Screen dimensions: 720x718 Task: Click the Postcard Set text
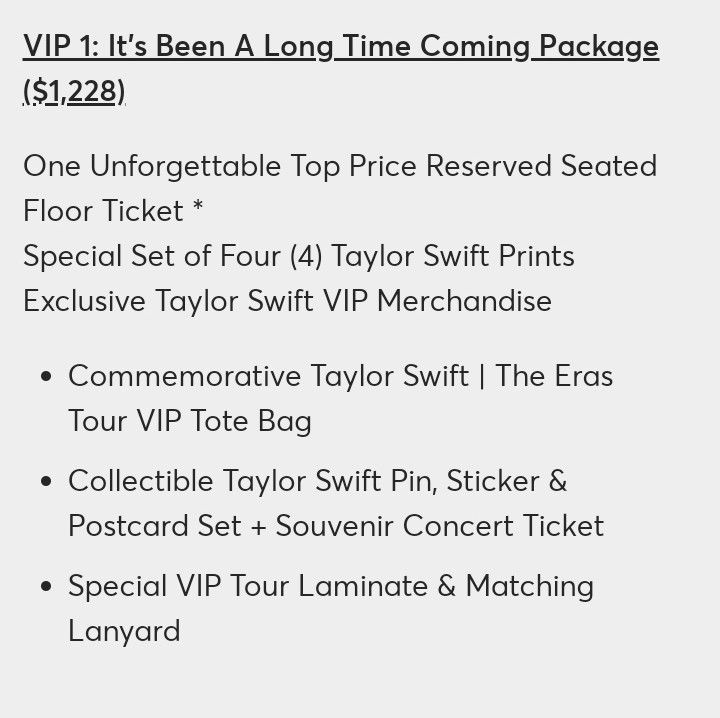click(x=155, y=525)
